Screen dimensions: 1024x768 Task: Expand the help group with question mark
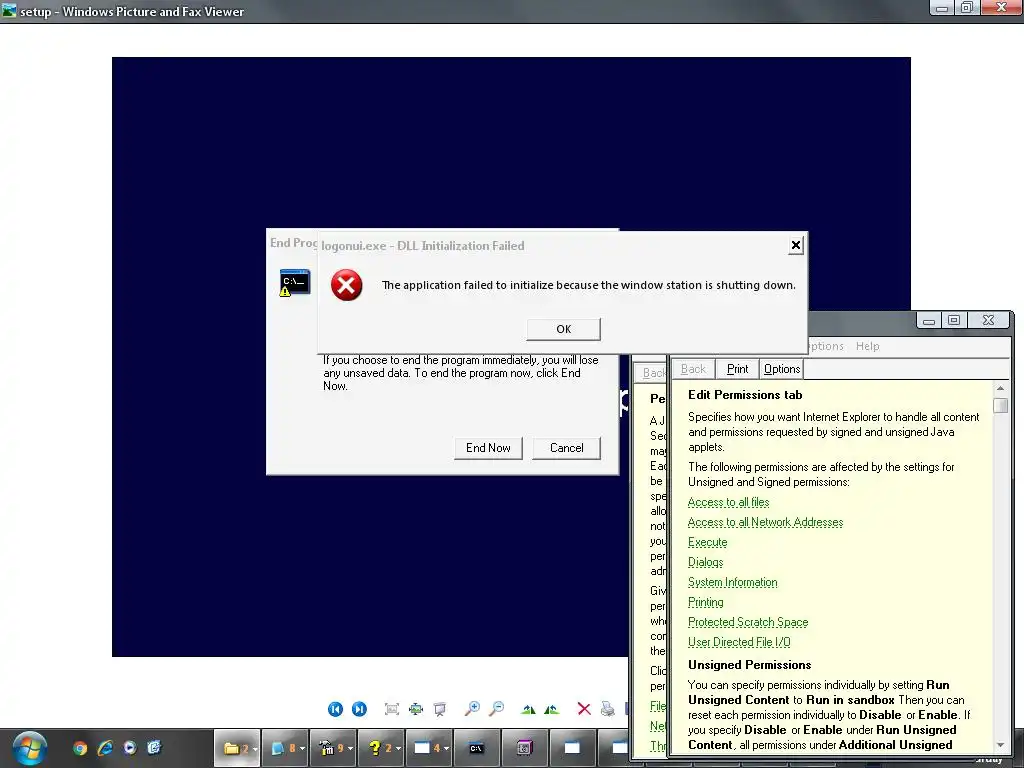point(381,748)
